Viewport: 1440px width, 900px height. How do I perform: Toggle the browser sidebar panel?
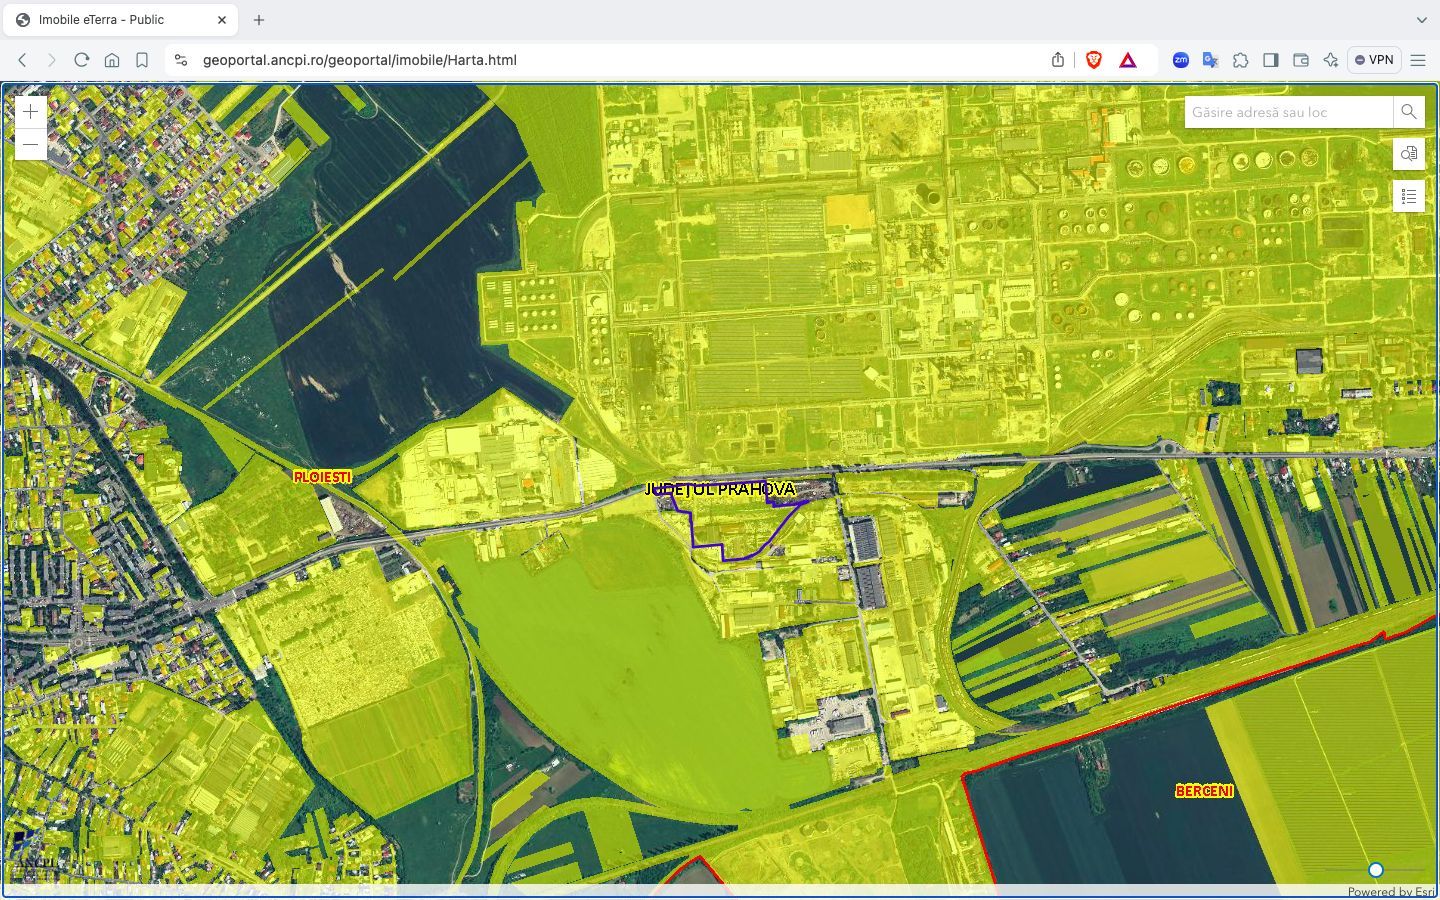(1270, 60)
